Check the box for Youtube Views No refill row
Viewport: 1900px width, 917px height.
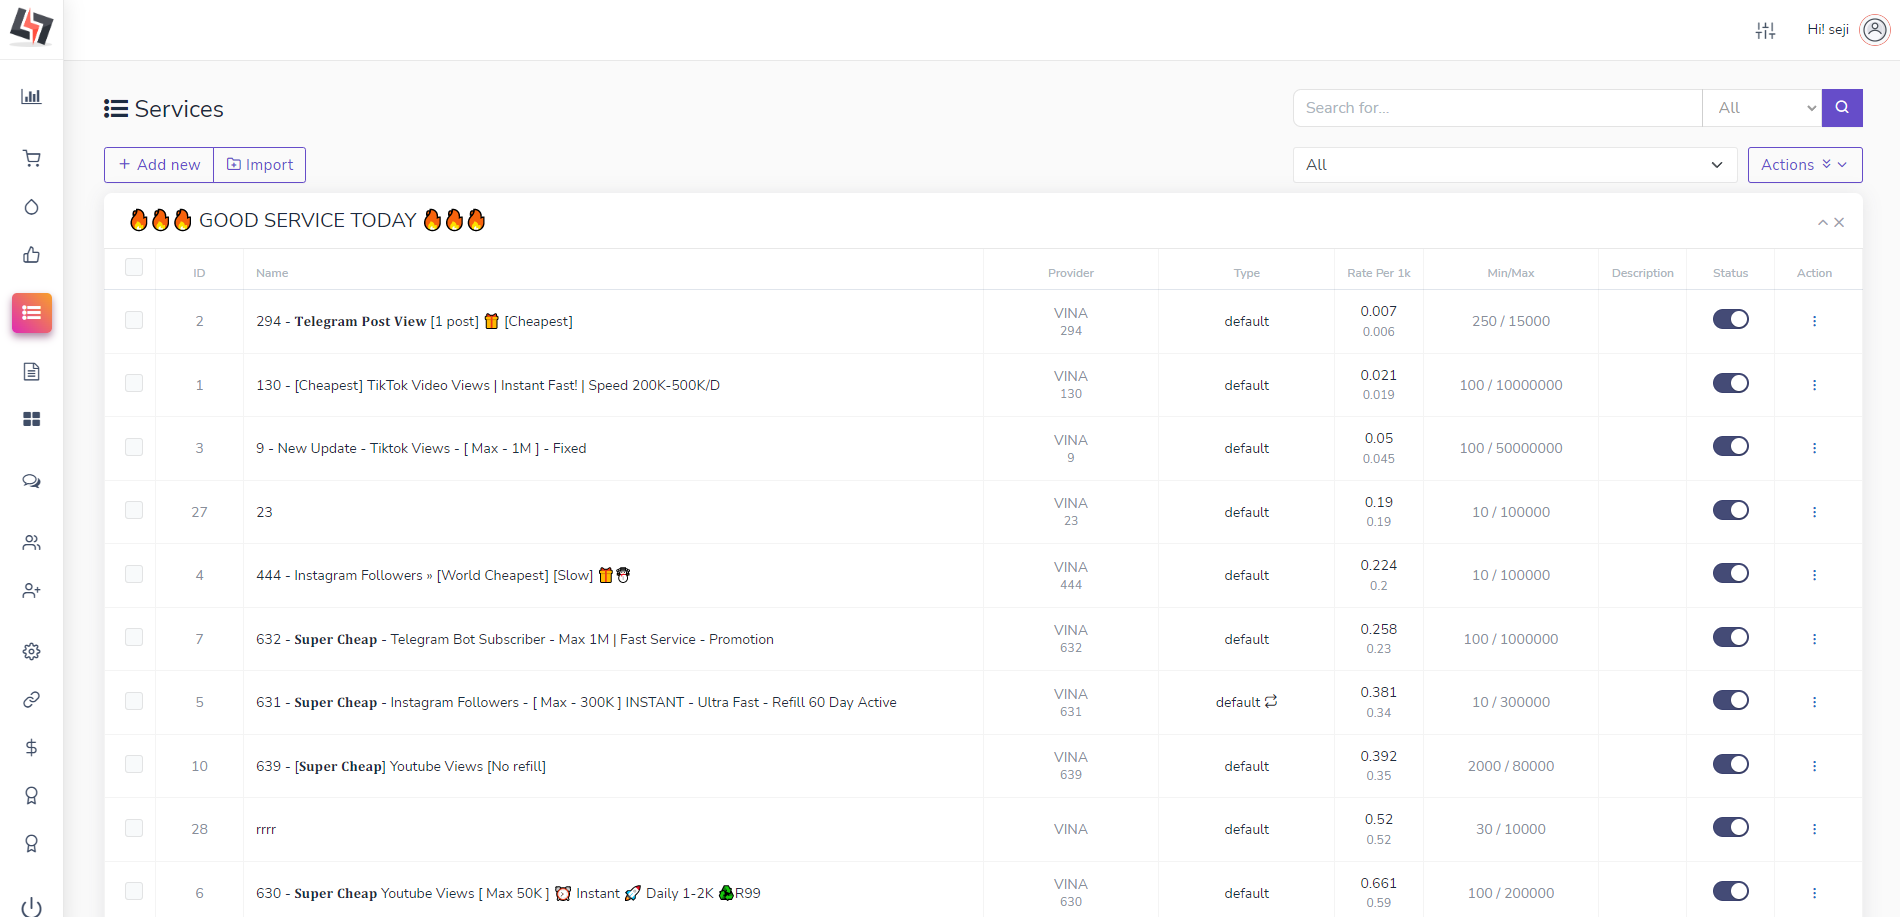click(134, 764)
